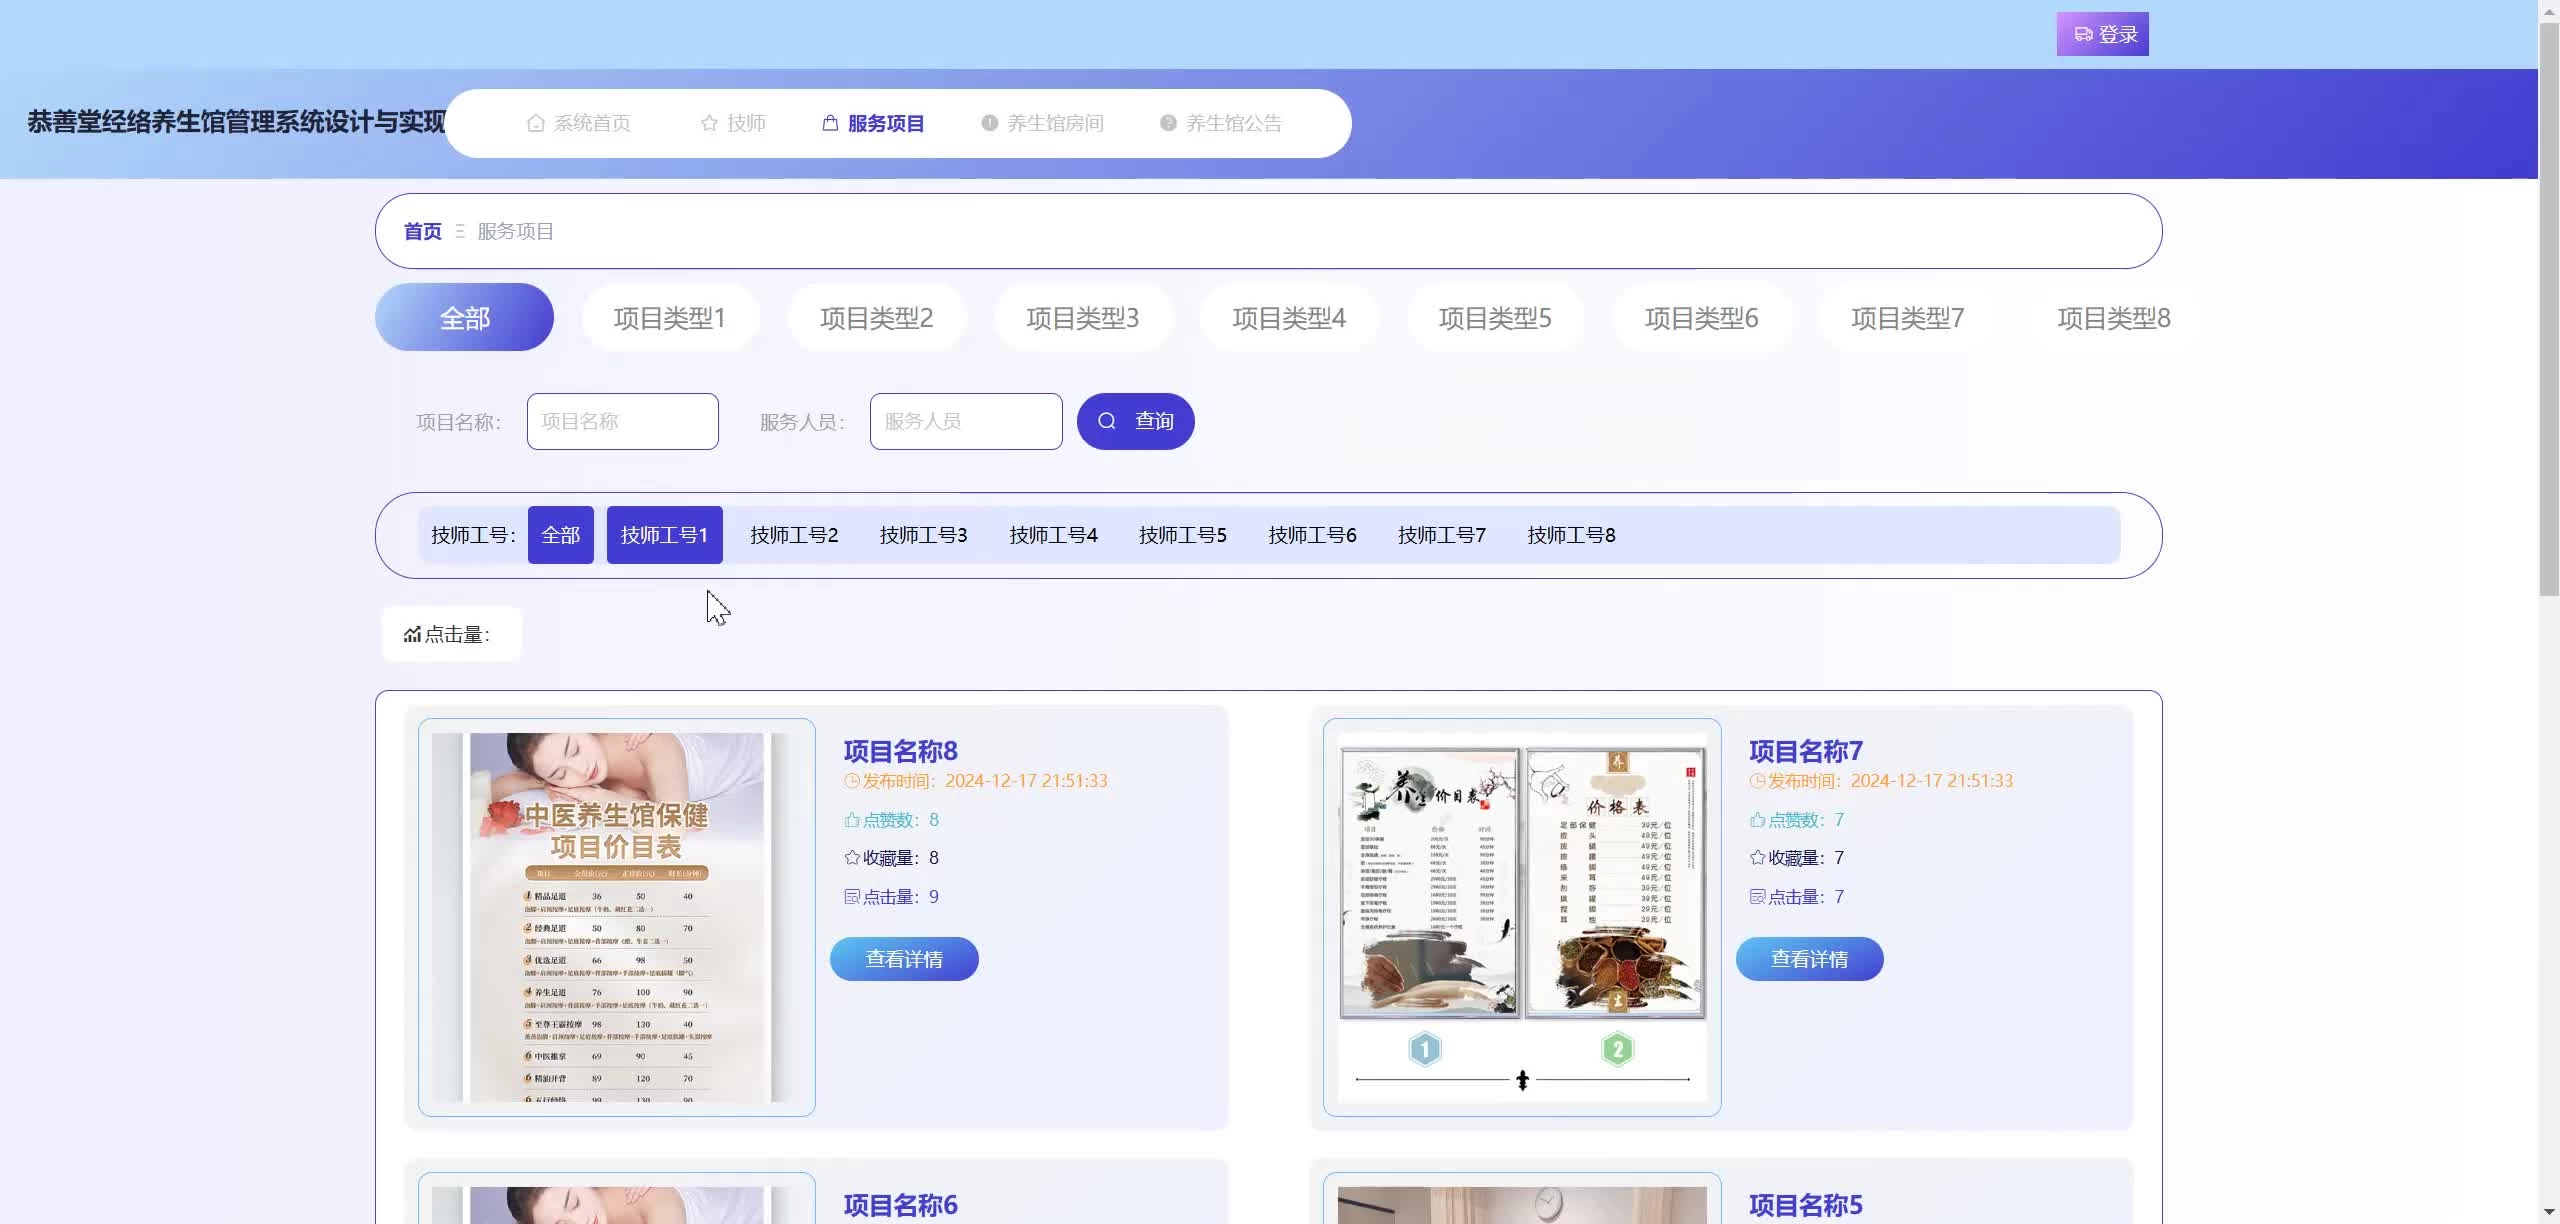This screenshot has height=1224, width=2560.
Task: Click the icon beside 养生馆房间
Action: coord(989,123)
